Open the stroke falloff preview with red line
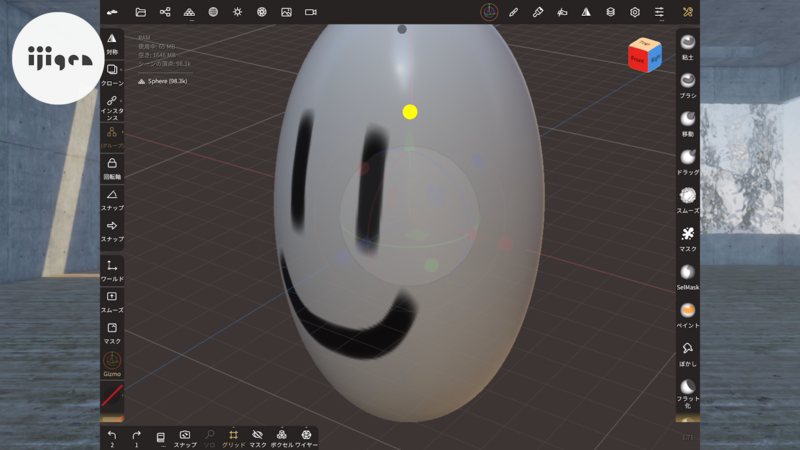800x450 pixels. [x=112, y=395]
